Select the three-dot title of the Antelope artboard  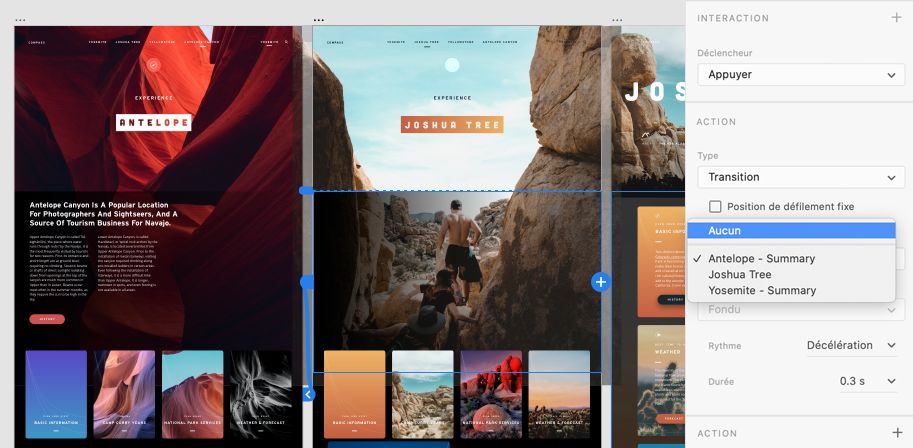coord(20,20)
